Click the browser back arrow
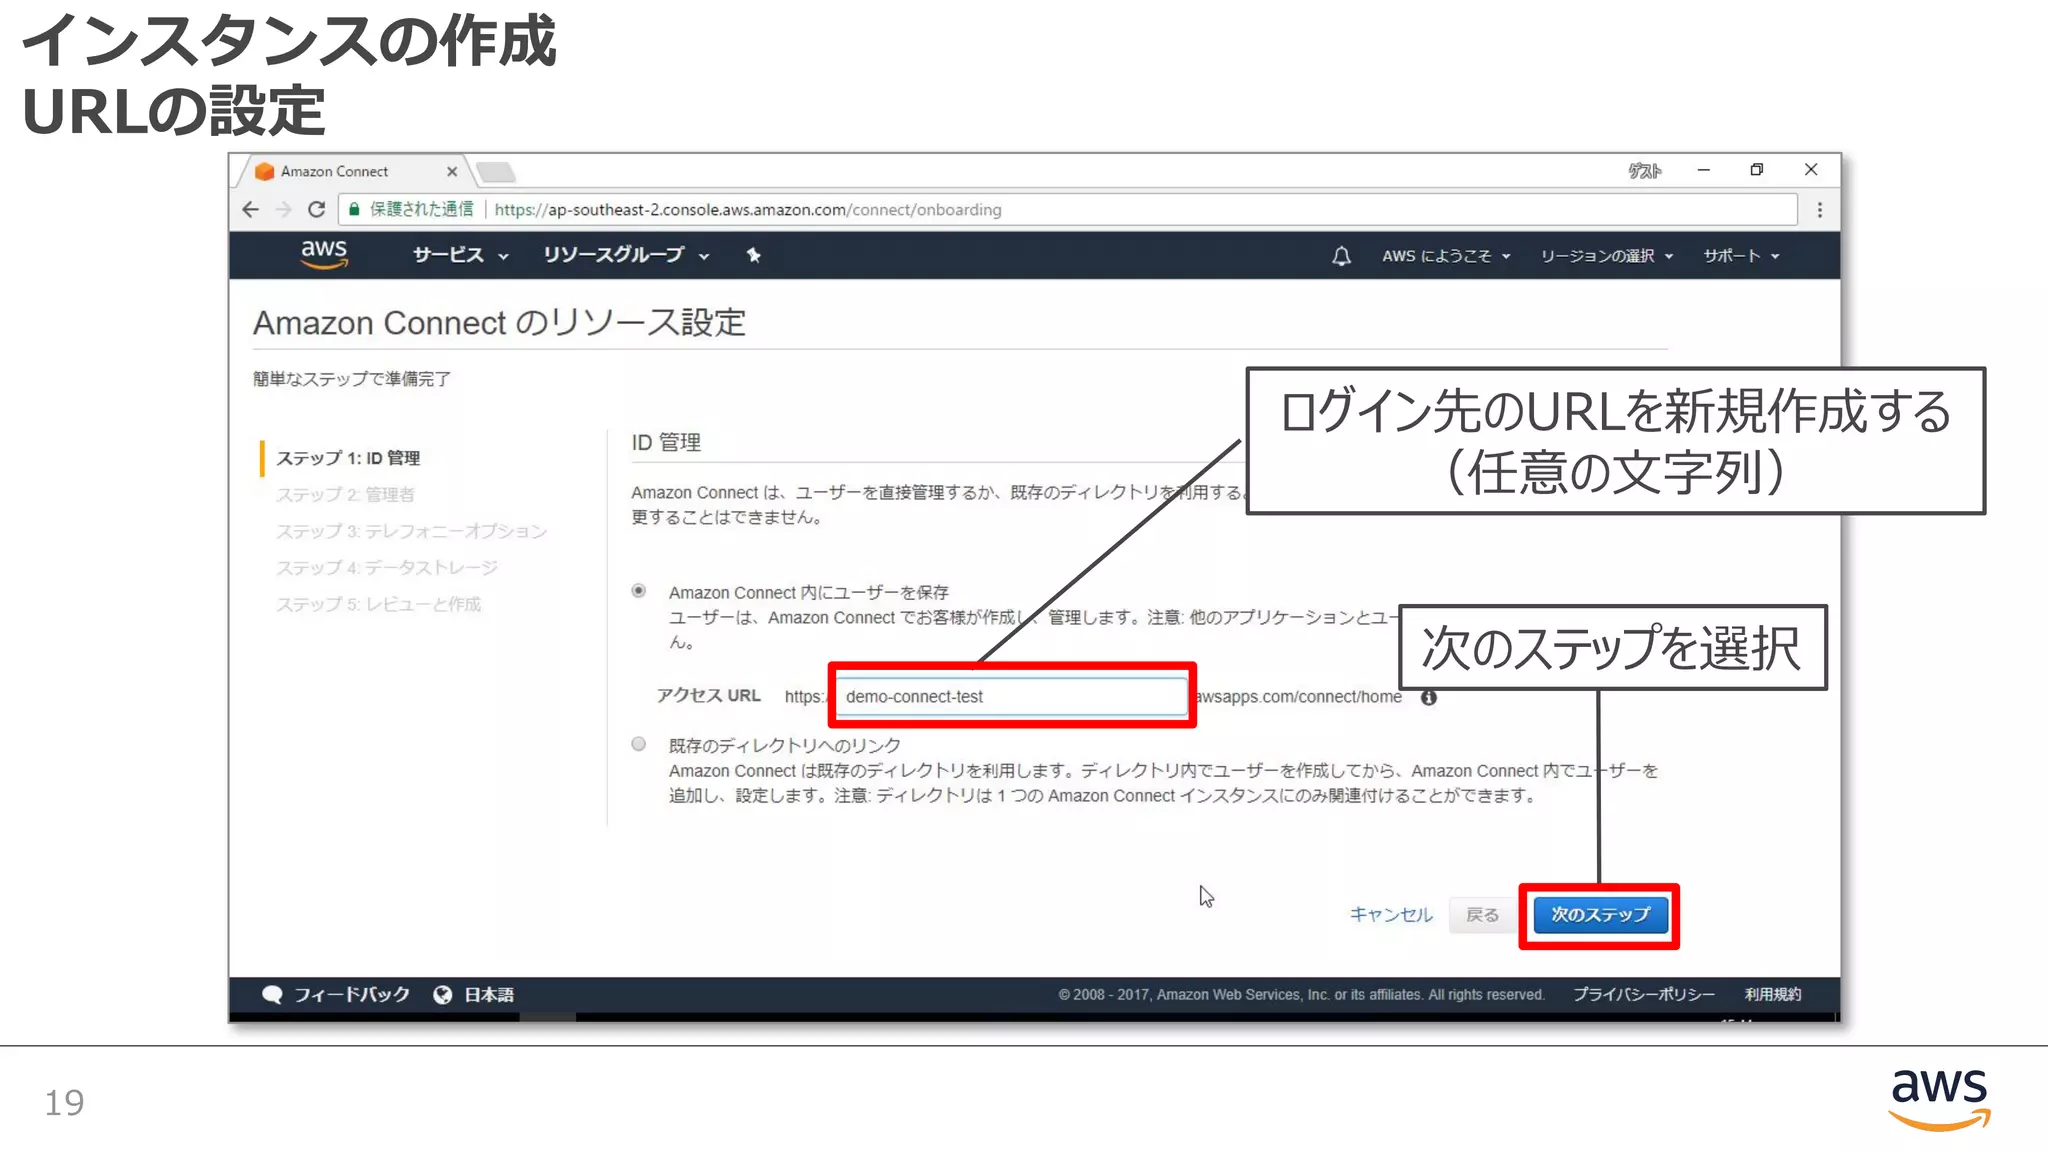The height and width of the screenshot is (1152, 2048). click(x=251, y=209)
